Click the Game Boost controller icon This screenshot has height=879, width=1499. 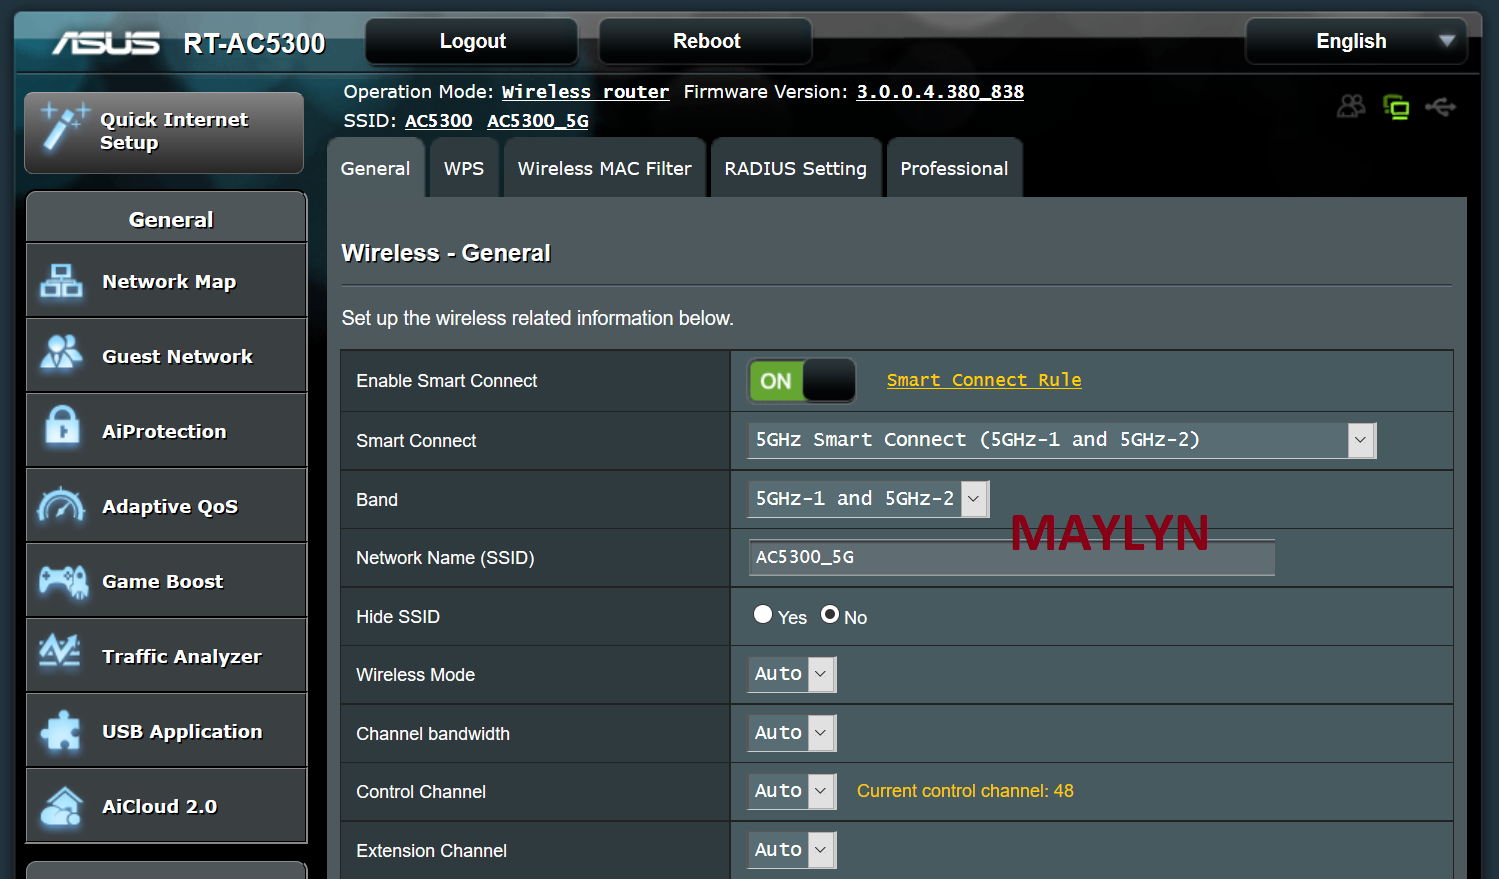click(63, 580)
